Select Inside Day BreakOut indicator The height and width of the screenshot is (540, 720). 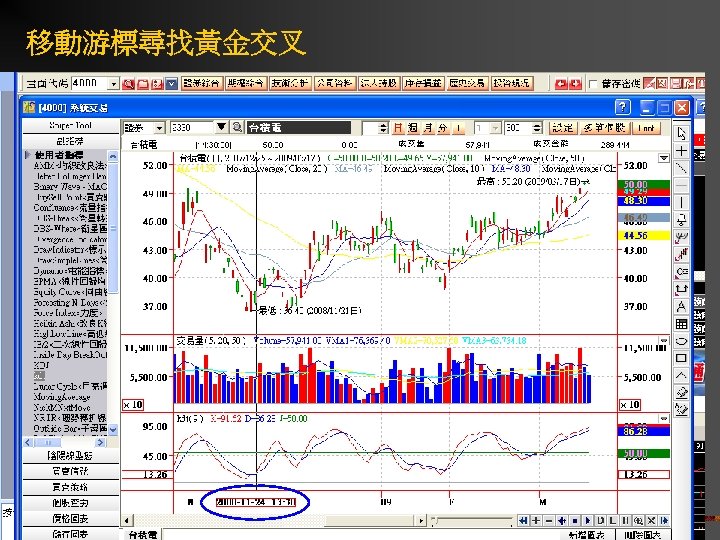coord(70,354)
